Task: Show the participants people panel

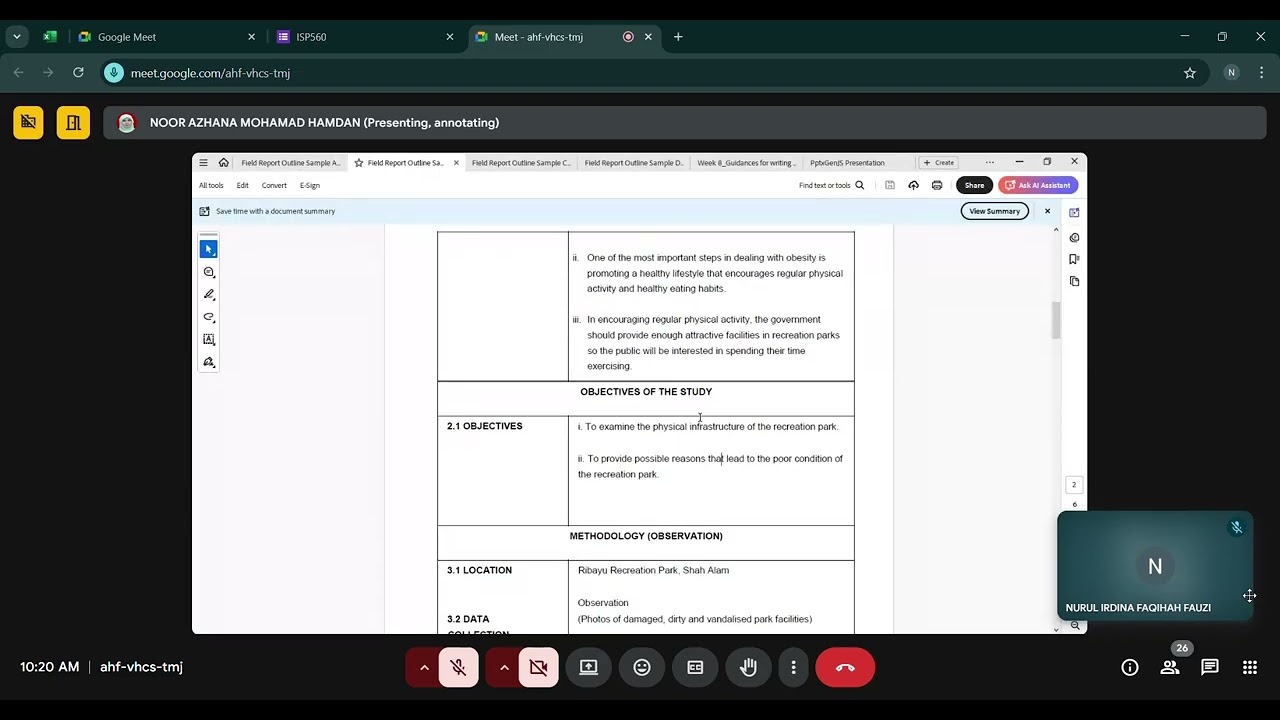Action: pyautogui.click(x=1169, y=667)
